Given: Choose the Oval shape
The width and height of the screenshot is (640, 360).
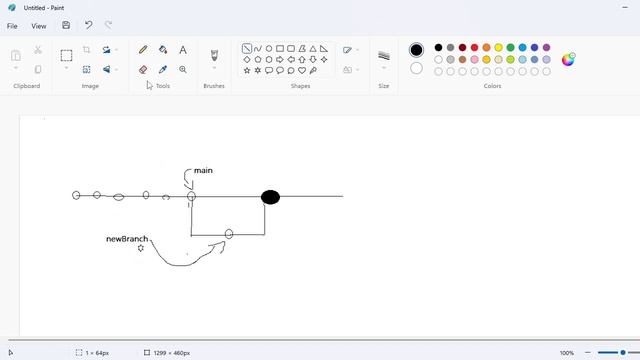Looking at the screenshot, I should click(269, 49).
